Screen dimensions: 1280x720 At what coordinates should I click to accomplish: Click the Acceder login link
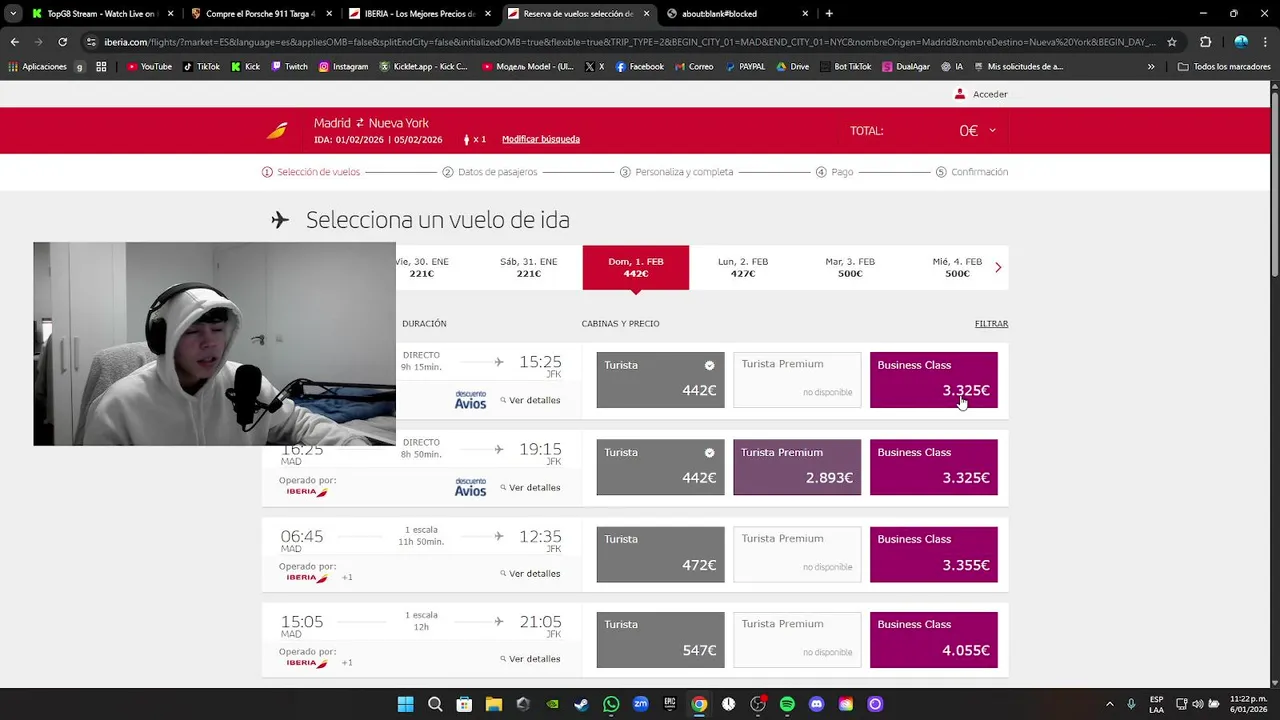[981, 94]
